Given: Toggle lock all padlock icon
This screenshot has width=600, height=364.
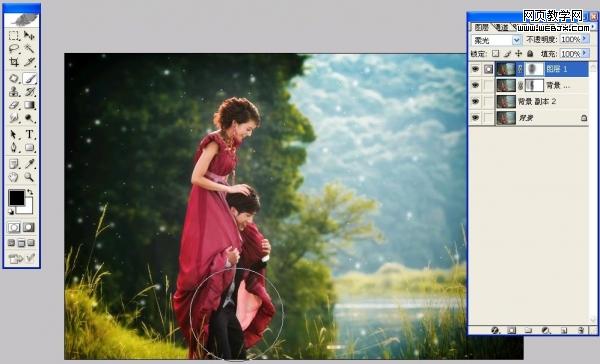Looking at the screenshot, I should [x=530, y=54].
